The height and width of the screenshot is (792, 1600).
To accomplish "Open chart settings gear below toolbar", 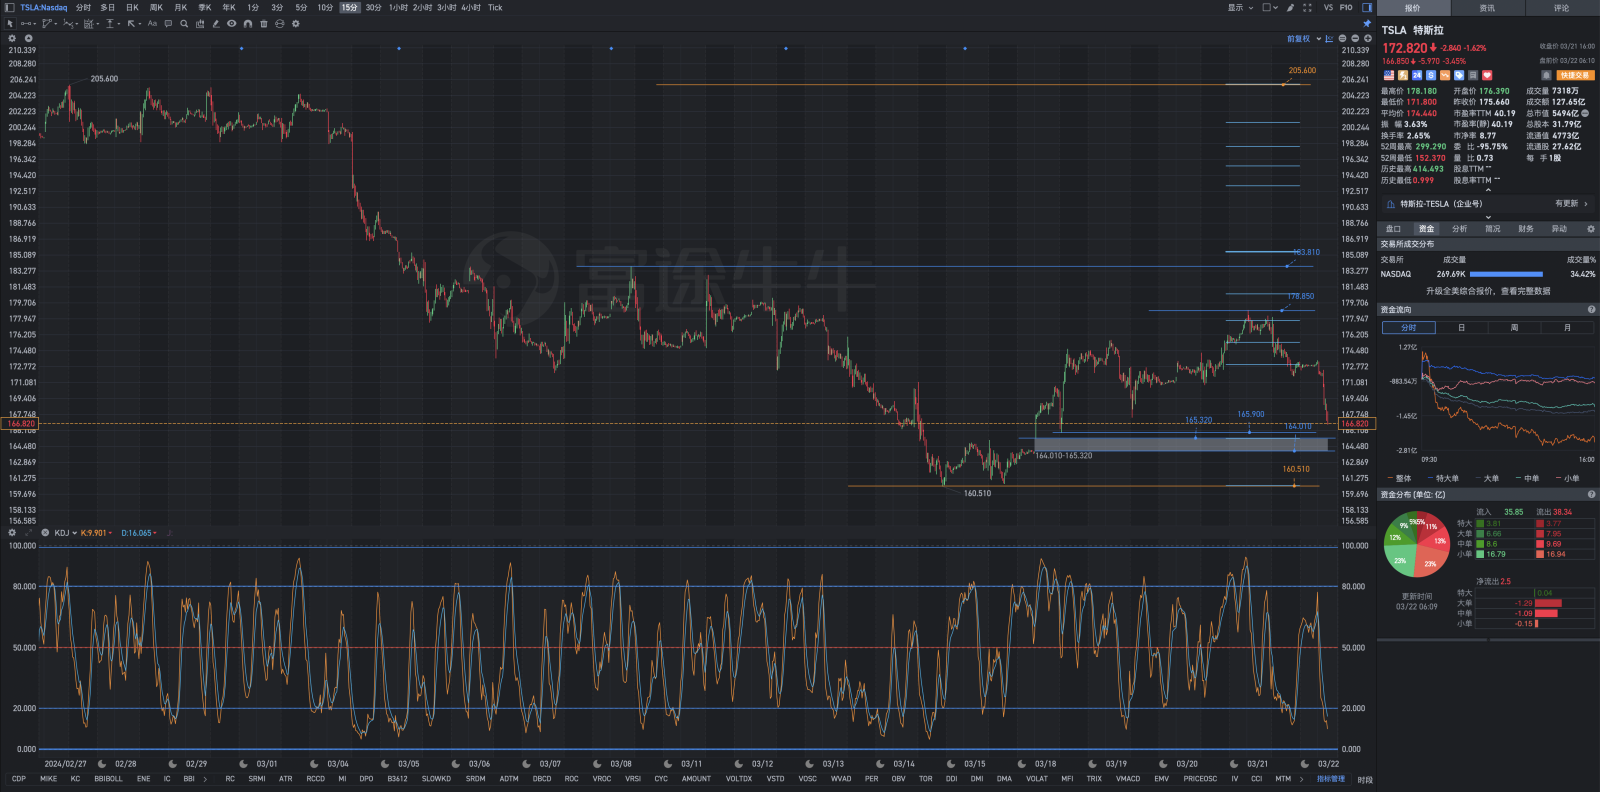I will [x=12, y=38].
